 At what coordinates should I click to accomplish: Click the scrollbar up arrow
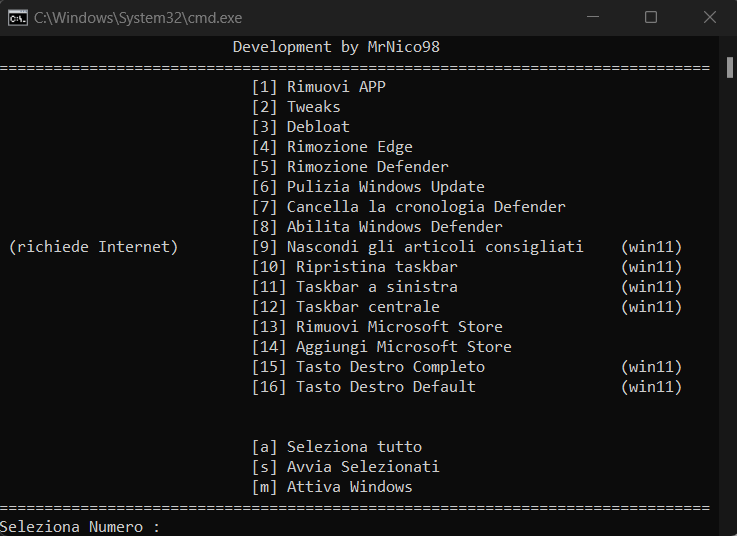click(729, 45)
